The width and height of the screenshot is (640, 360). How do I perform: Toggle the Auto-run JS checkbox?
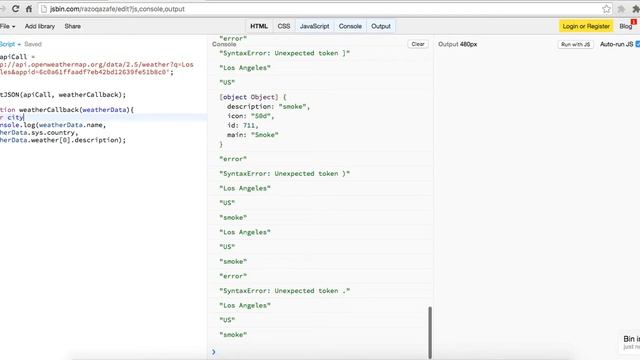[638, 44]
